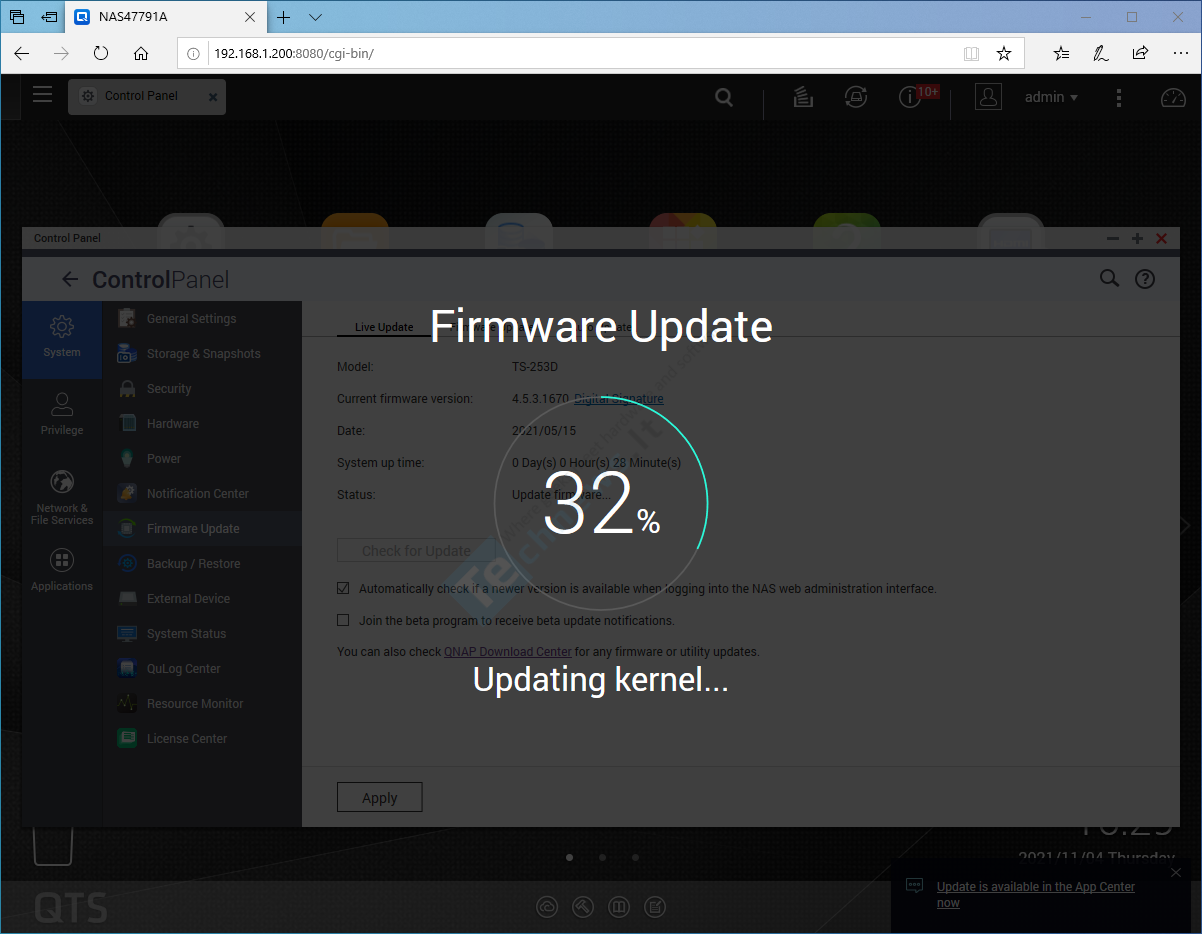This screenshot has height=934, width=1202.
Task: Click the Check for Update button
Action: click(x=416, y=551)
